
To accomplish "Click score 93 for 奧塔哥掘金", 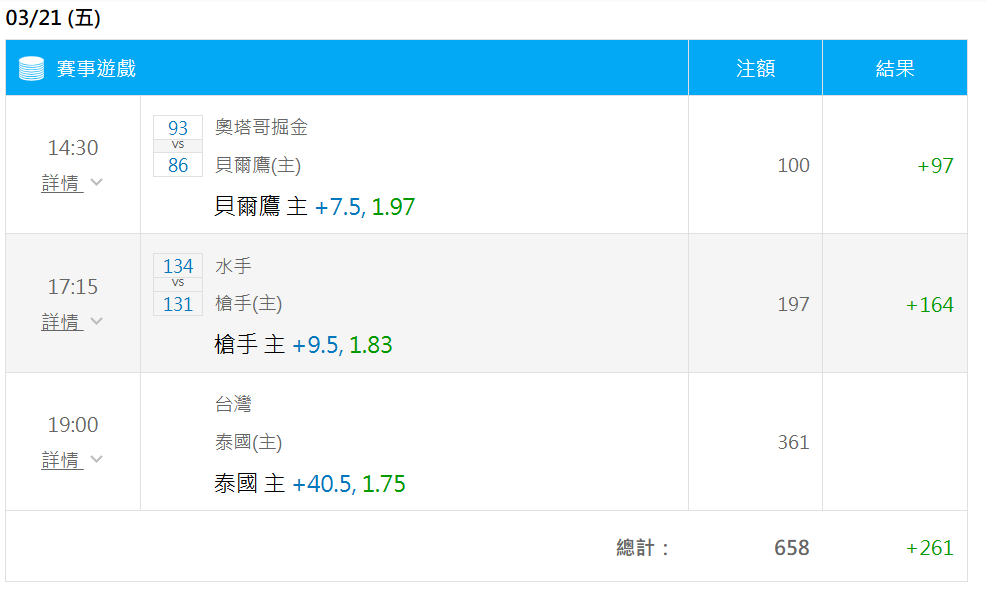I will (178, 128).
